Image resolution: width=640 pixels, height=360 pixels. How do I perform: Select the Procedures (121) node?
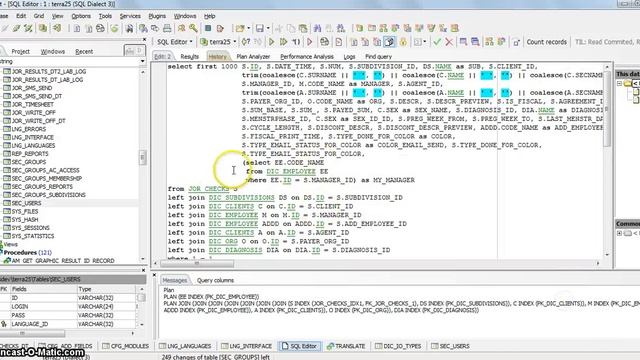pos(27,253)
